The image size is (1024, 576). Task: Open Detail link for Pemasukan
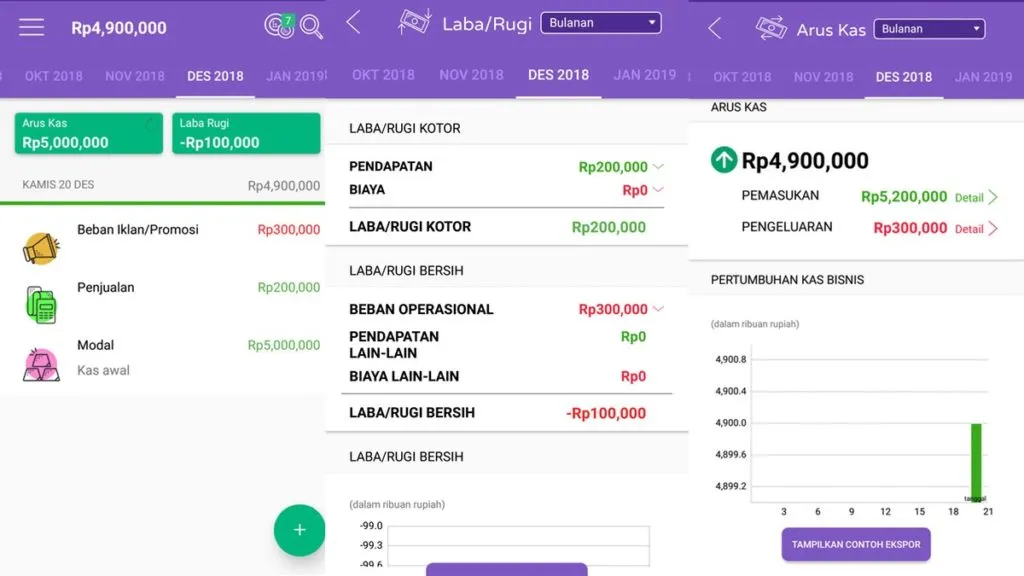tap(976, 198)
